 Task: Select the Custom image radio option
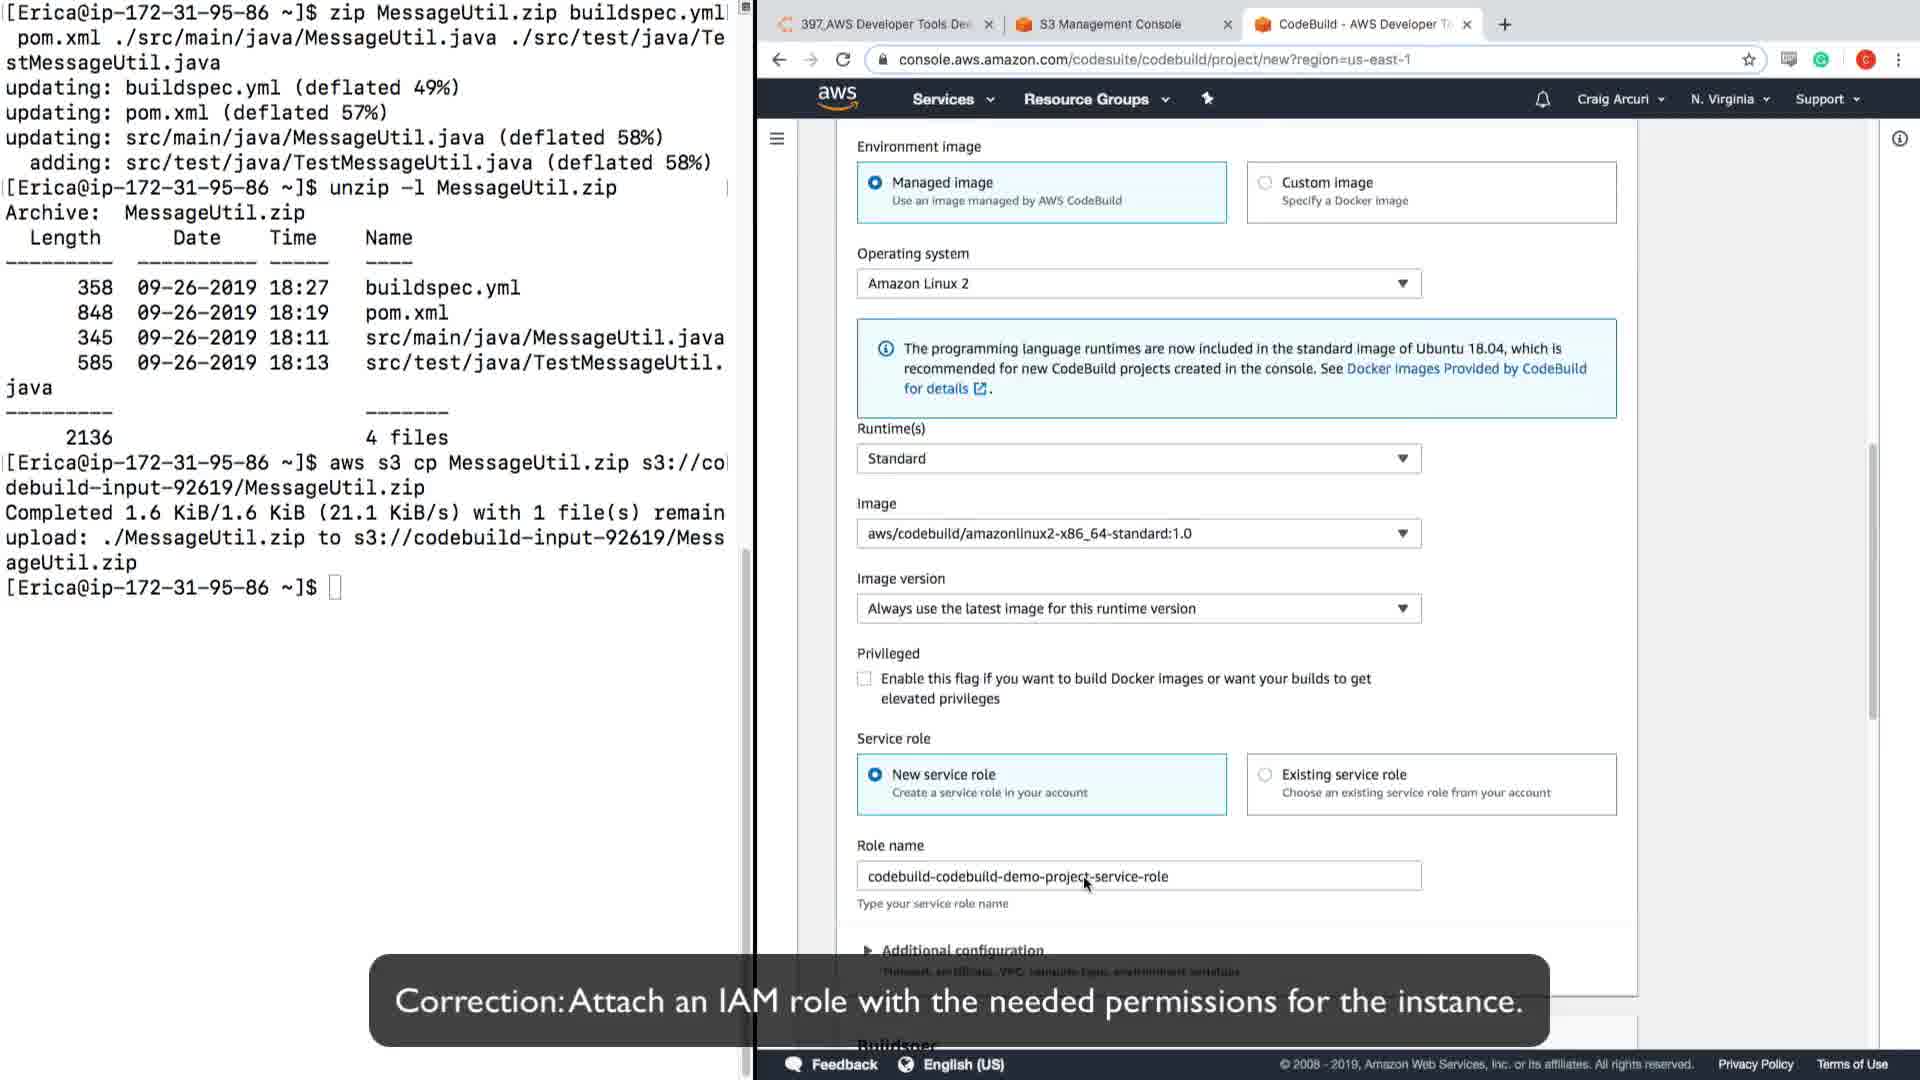[1265, 183]
